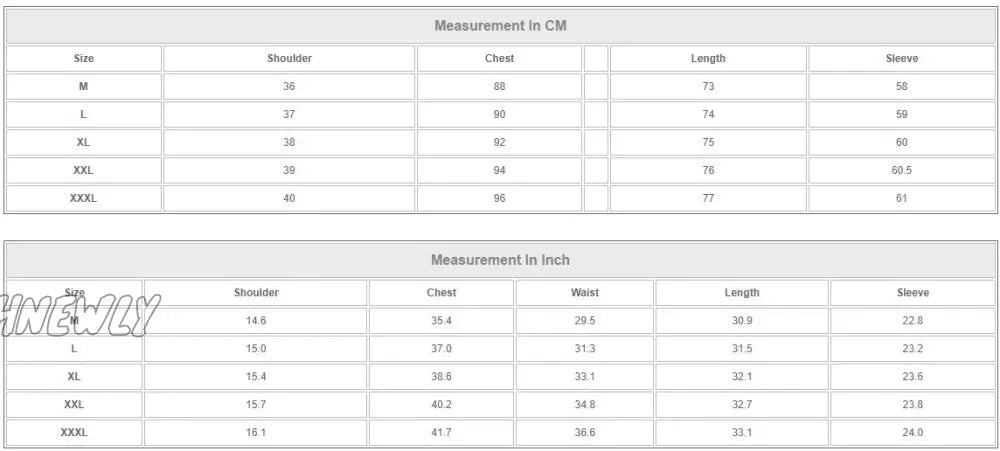Image resolution: width=1000 pixels, height=451 pixels.
Task: Select the Chest column header in CM table
Action: (499, 59)
